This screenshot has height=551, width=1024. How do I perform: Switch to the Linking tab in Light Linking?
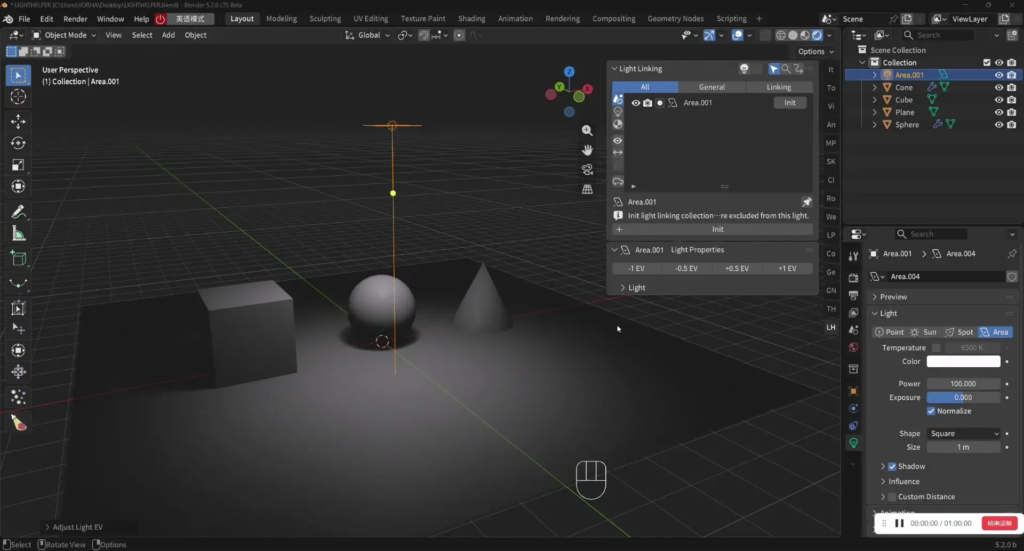click(778, 87)
